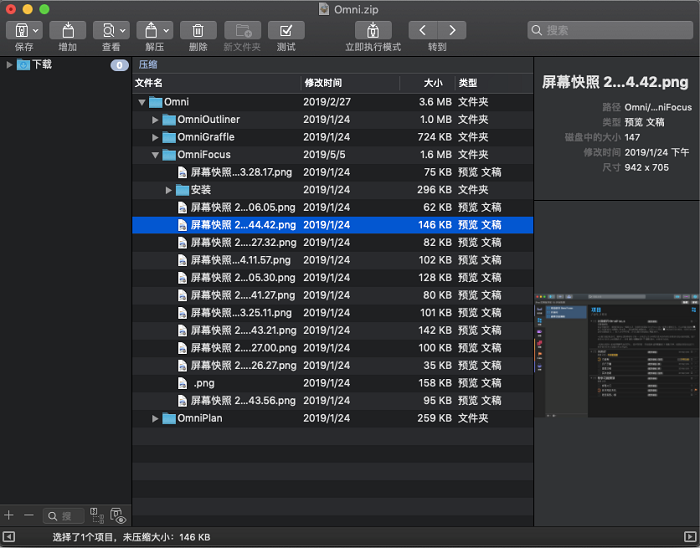This screenshot has height=548, width=700.
Task: Click the 压缩 path bar link
Action: pos(148,64)
